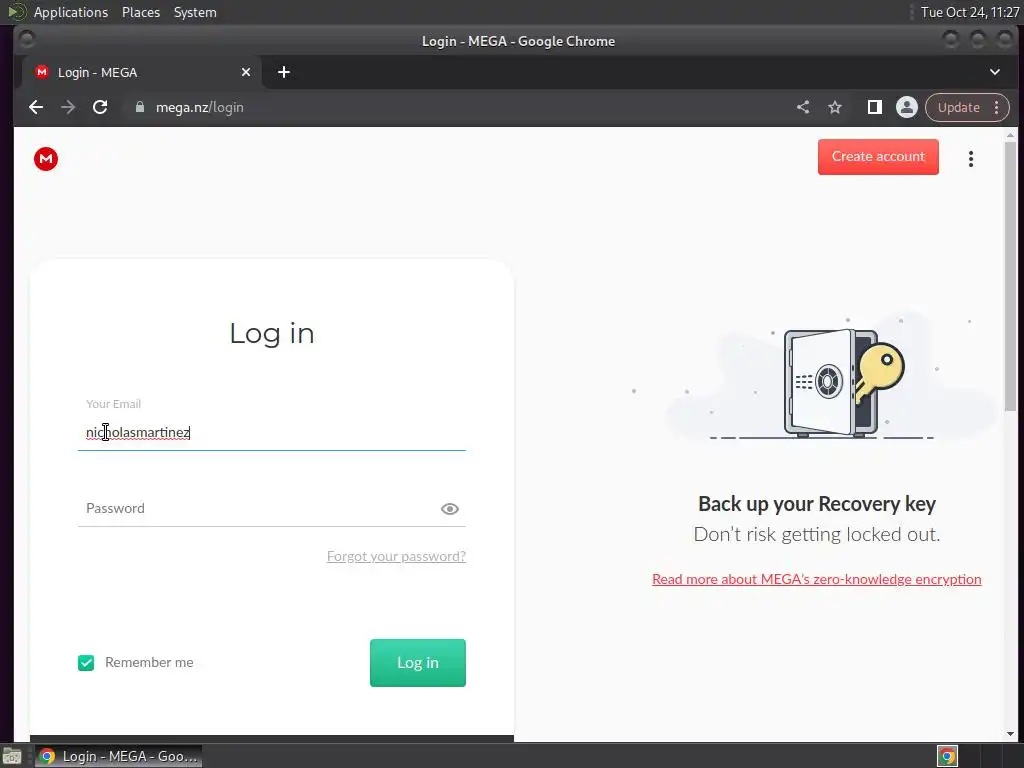Open the Forgot your password link
Screen dimensions: 1024x768
[x=396, y=556]
